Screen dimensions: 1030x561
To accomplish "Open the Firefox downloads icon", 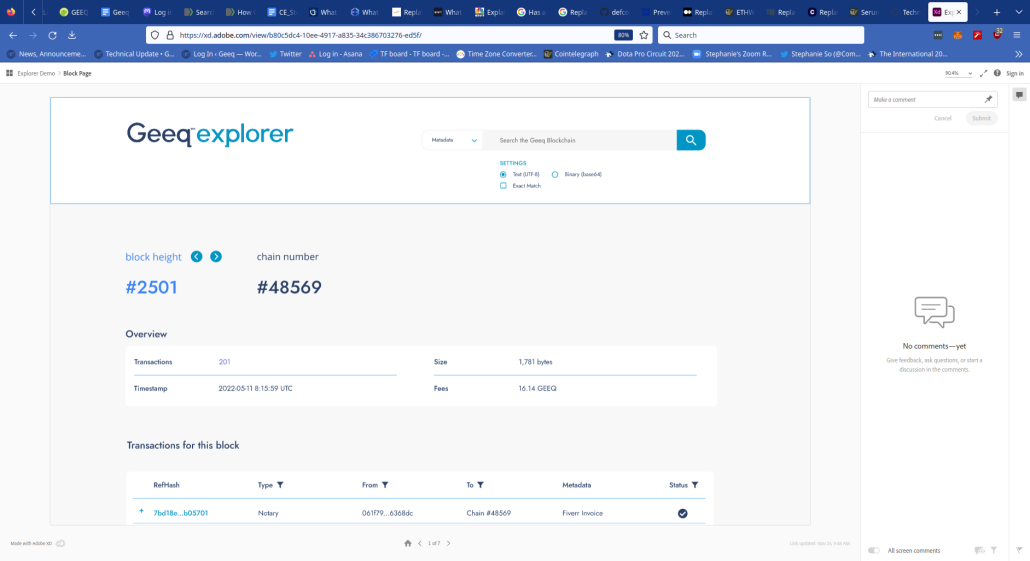I will click(72, 35).
